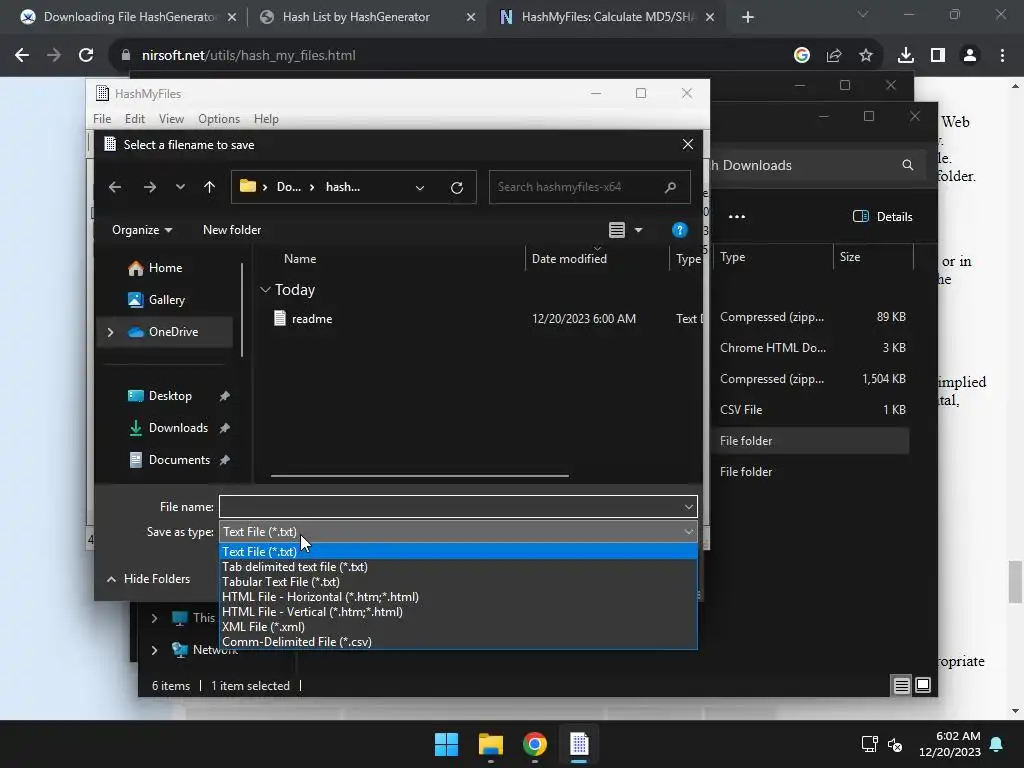The image size is (1024, 768).
Task: Bookmark this page star icon
Action: 866,56
